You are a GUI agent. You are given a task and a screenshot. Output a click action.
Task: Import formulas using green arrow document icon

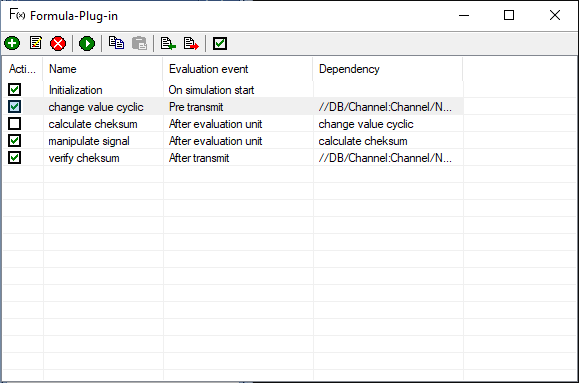pyautogui.click(x=168, y=43)
